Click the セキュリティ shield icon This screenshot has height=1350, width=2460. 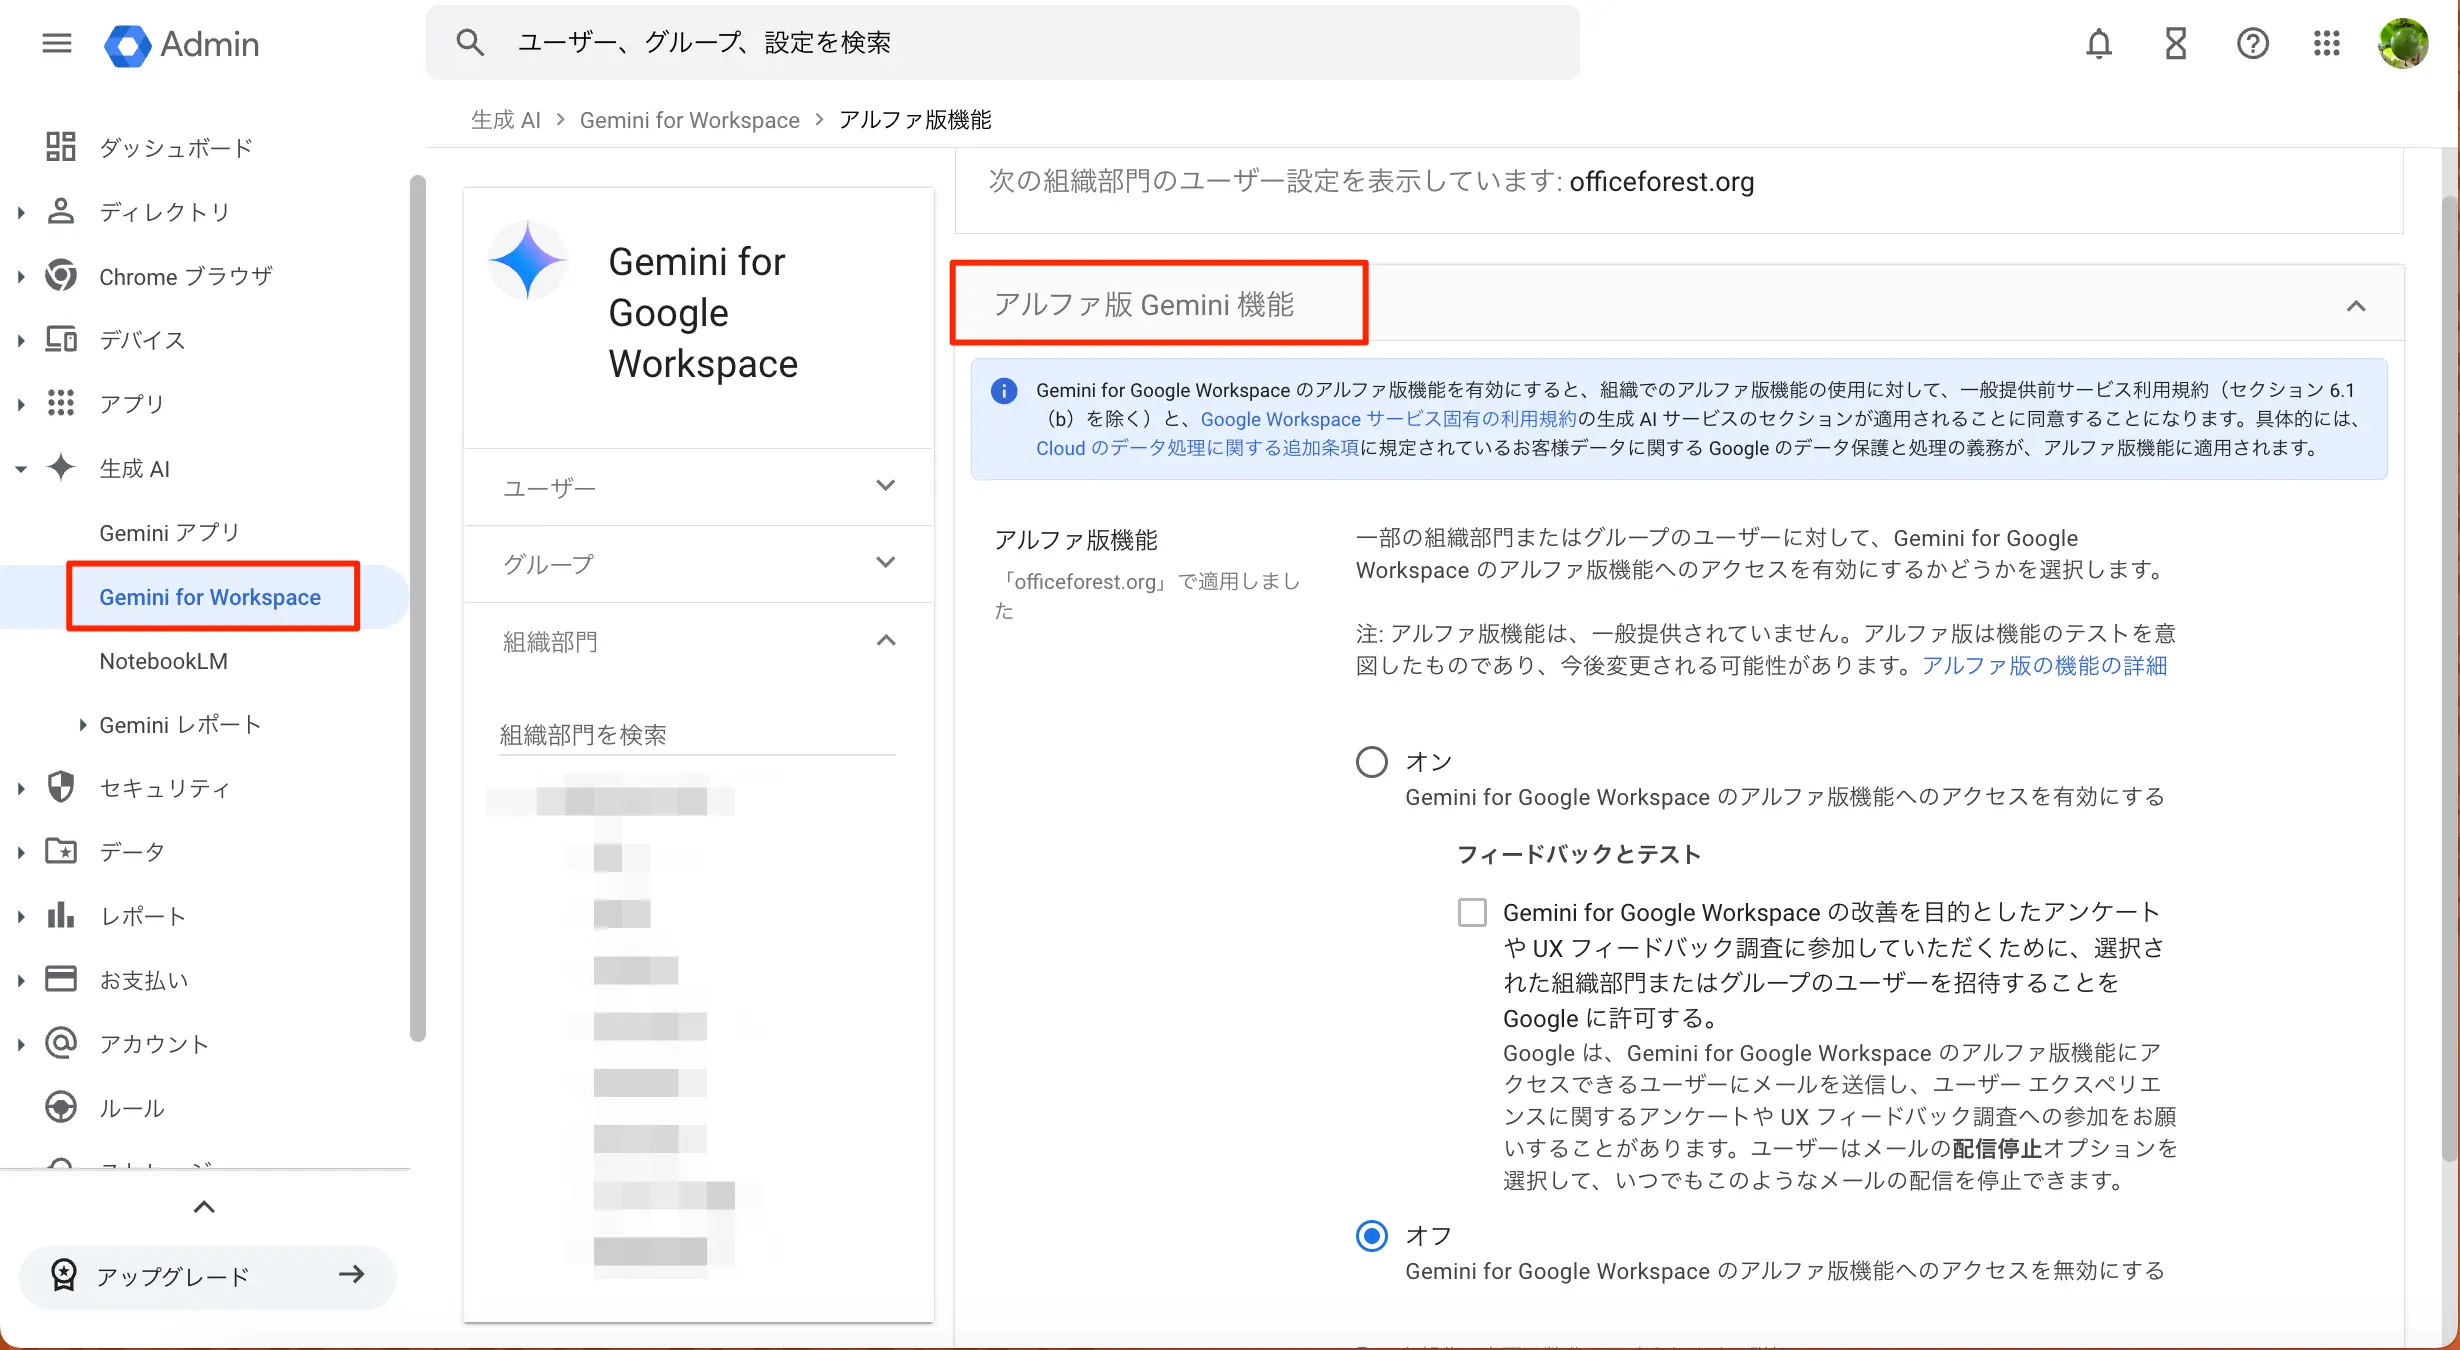(x=61, y=787)
